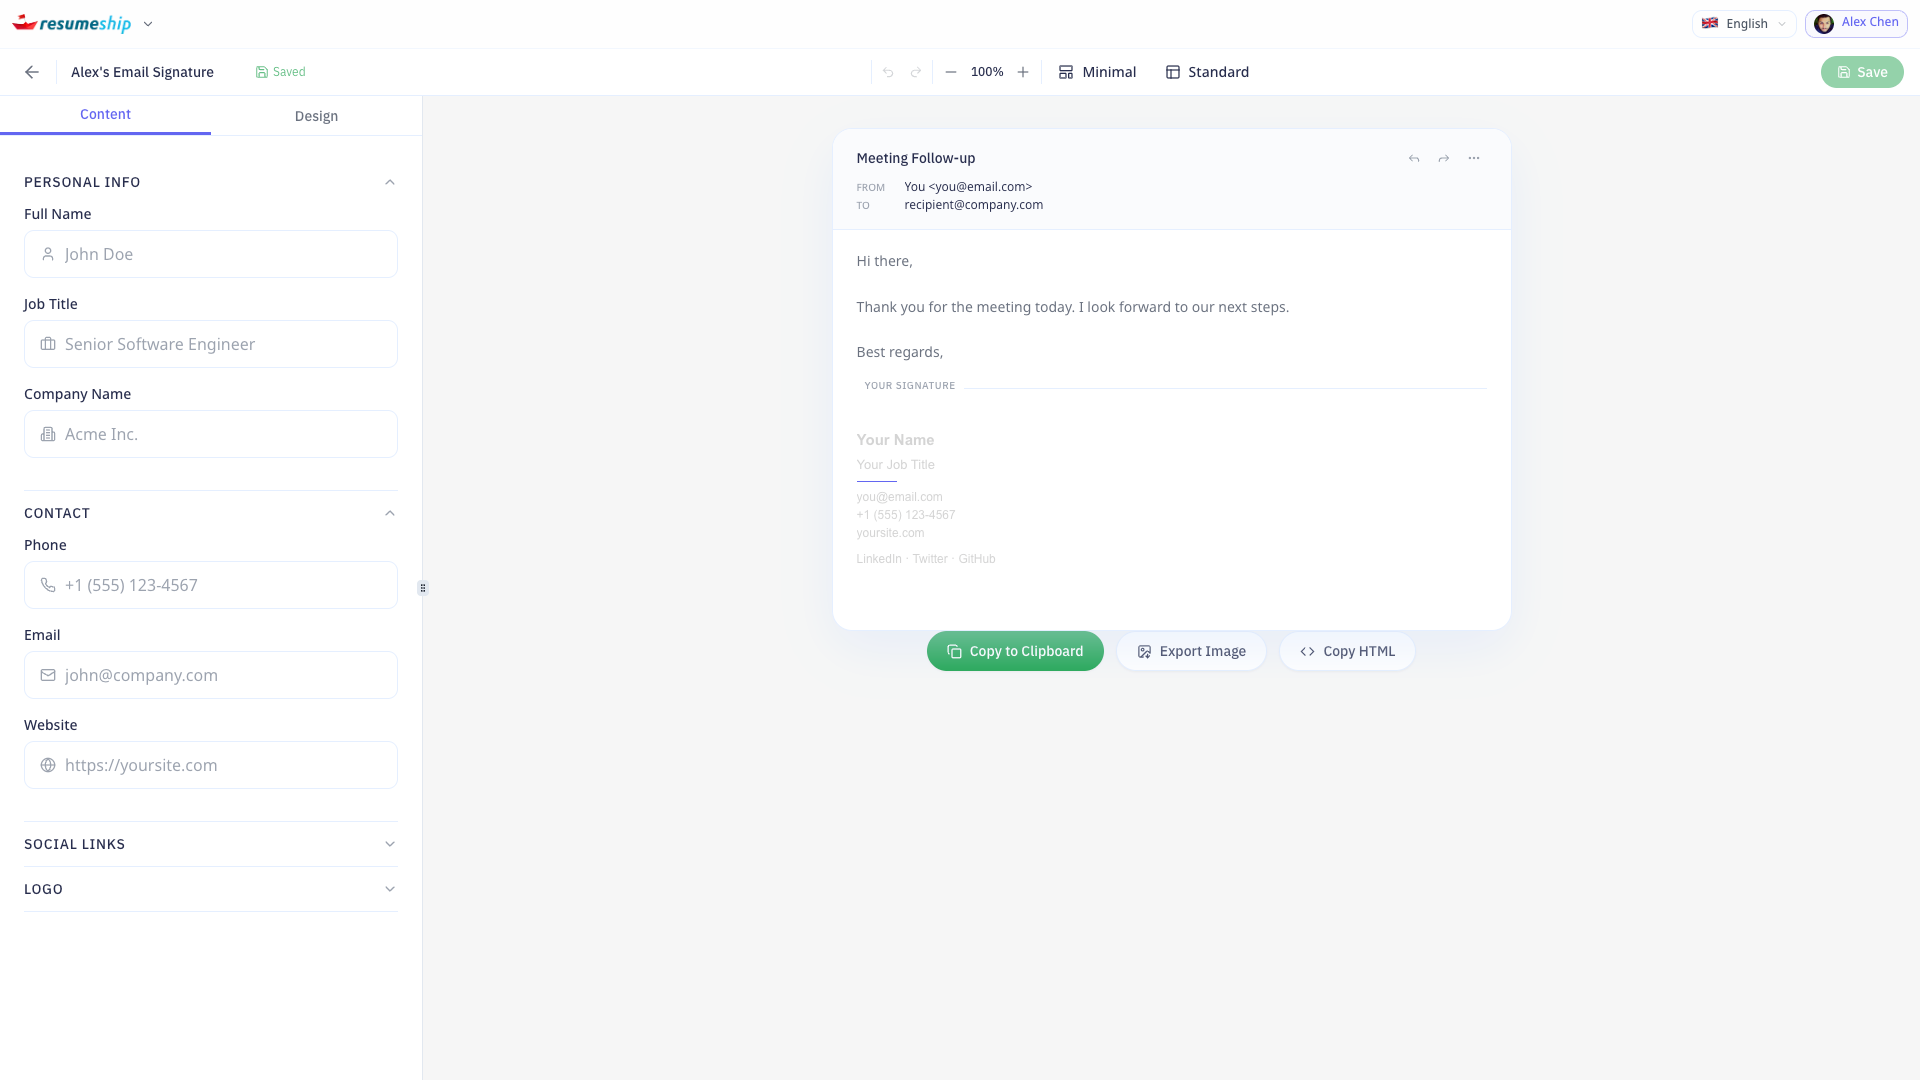
Task: Expand the SOCIAL LINKS section
Action: pos(390,843)
